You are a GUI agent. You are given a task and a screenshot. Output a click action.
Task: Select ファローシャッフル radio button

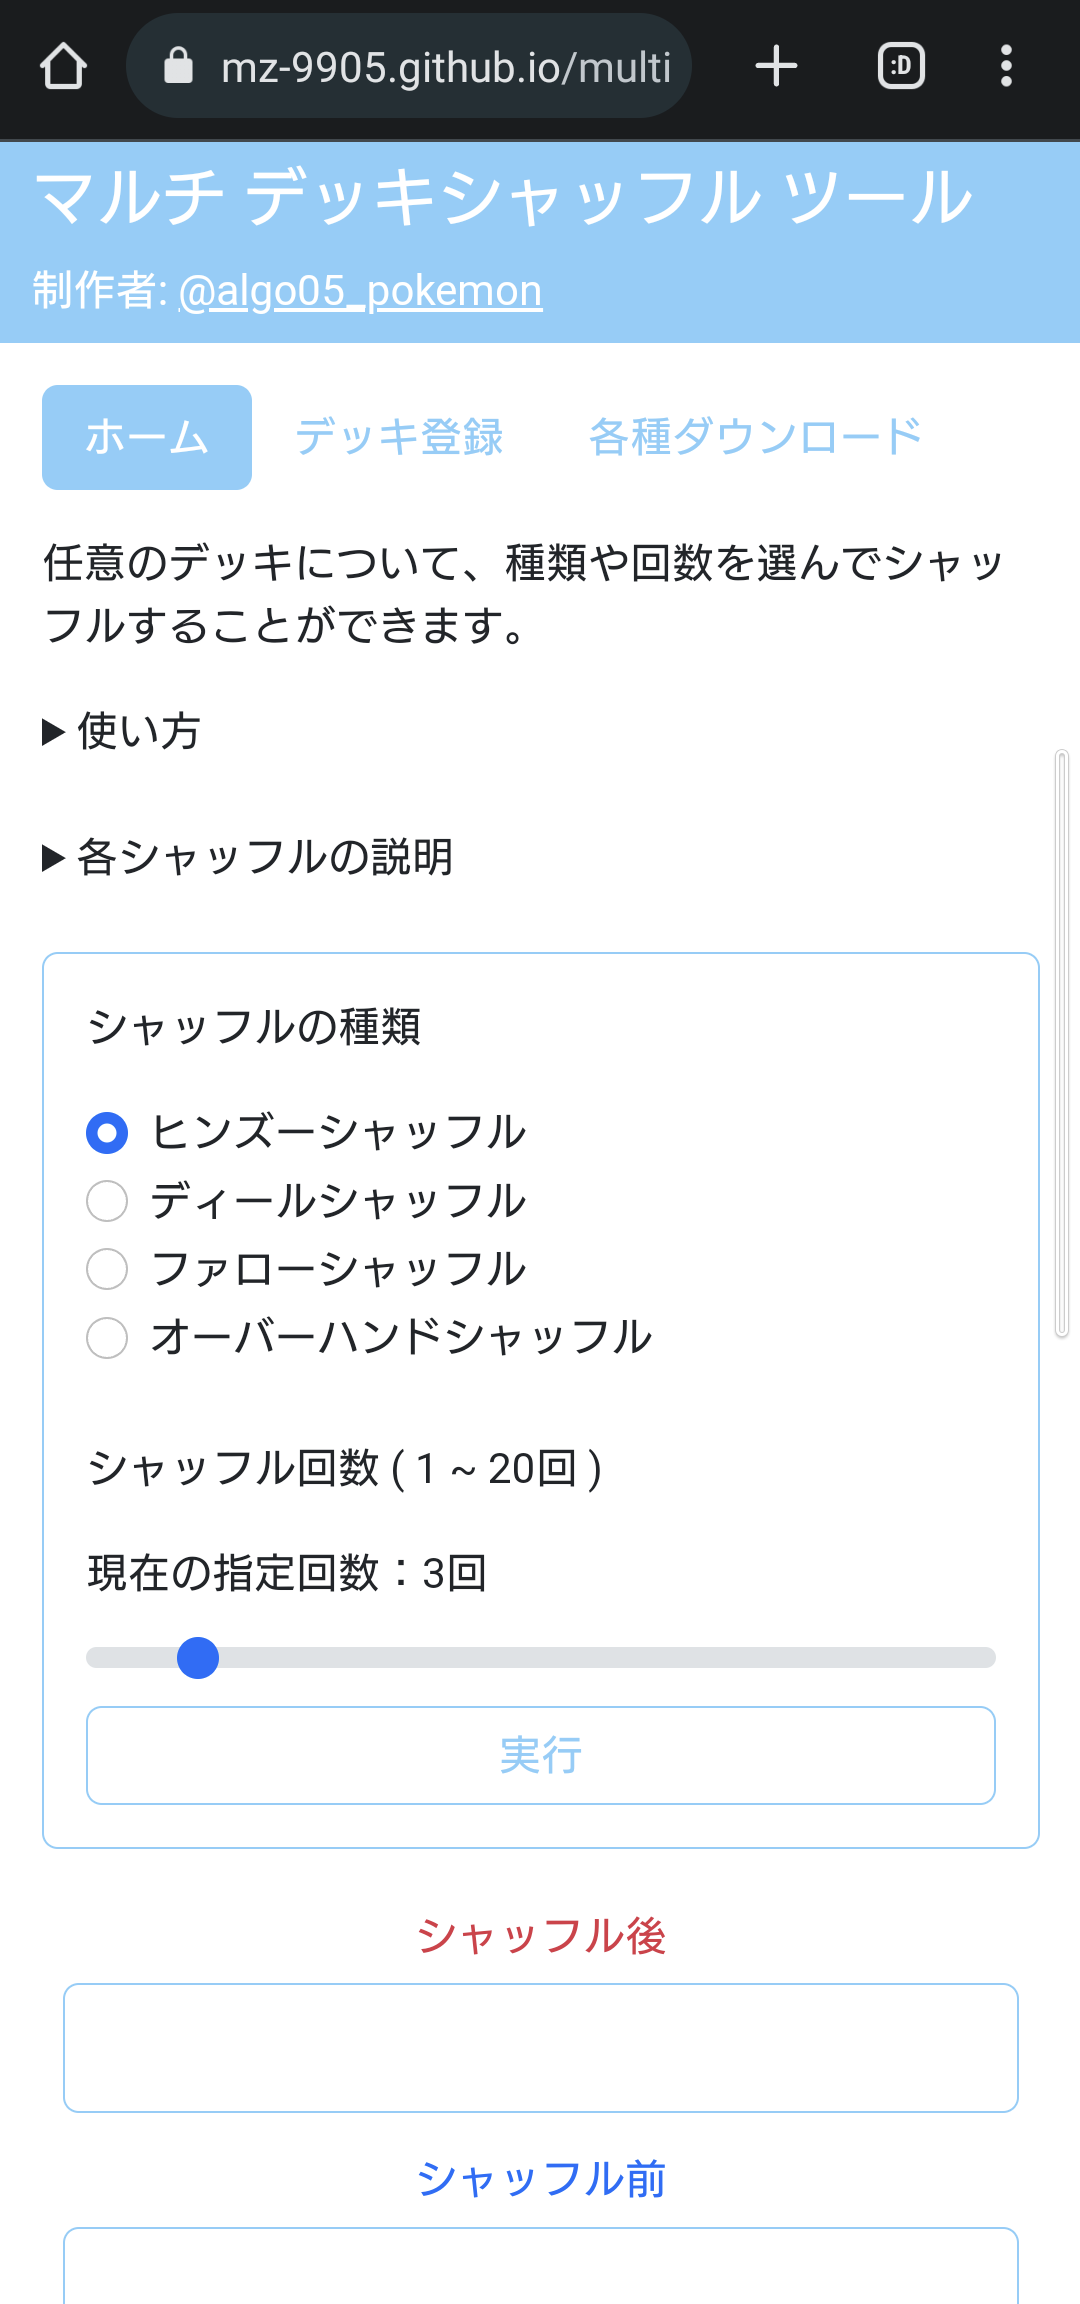[x=107, y=1269]
